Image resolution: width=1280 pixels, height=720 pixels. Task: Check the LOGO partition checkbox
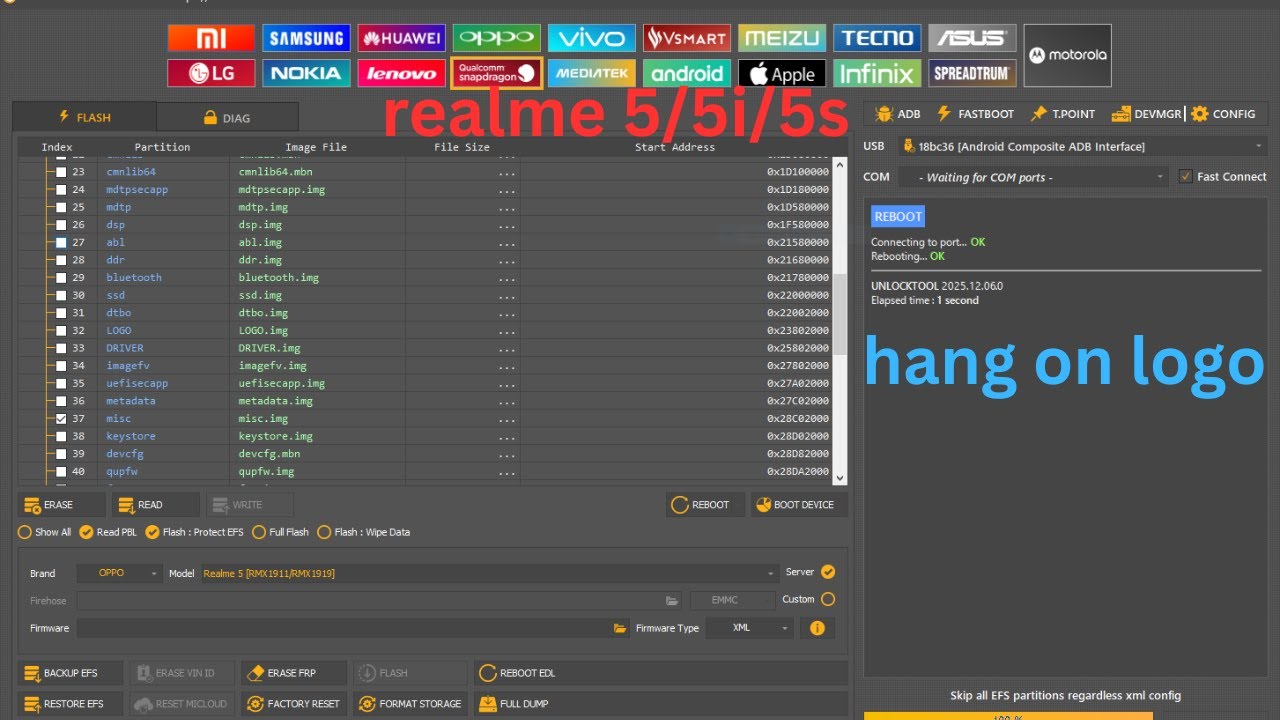click(61, 331)
